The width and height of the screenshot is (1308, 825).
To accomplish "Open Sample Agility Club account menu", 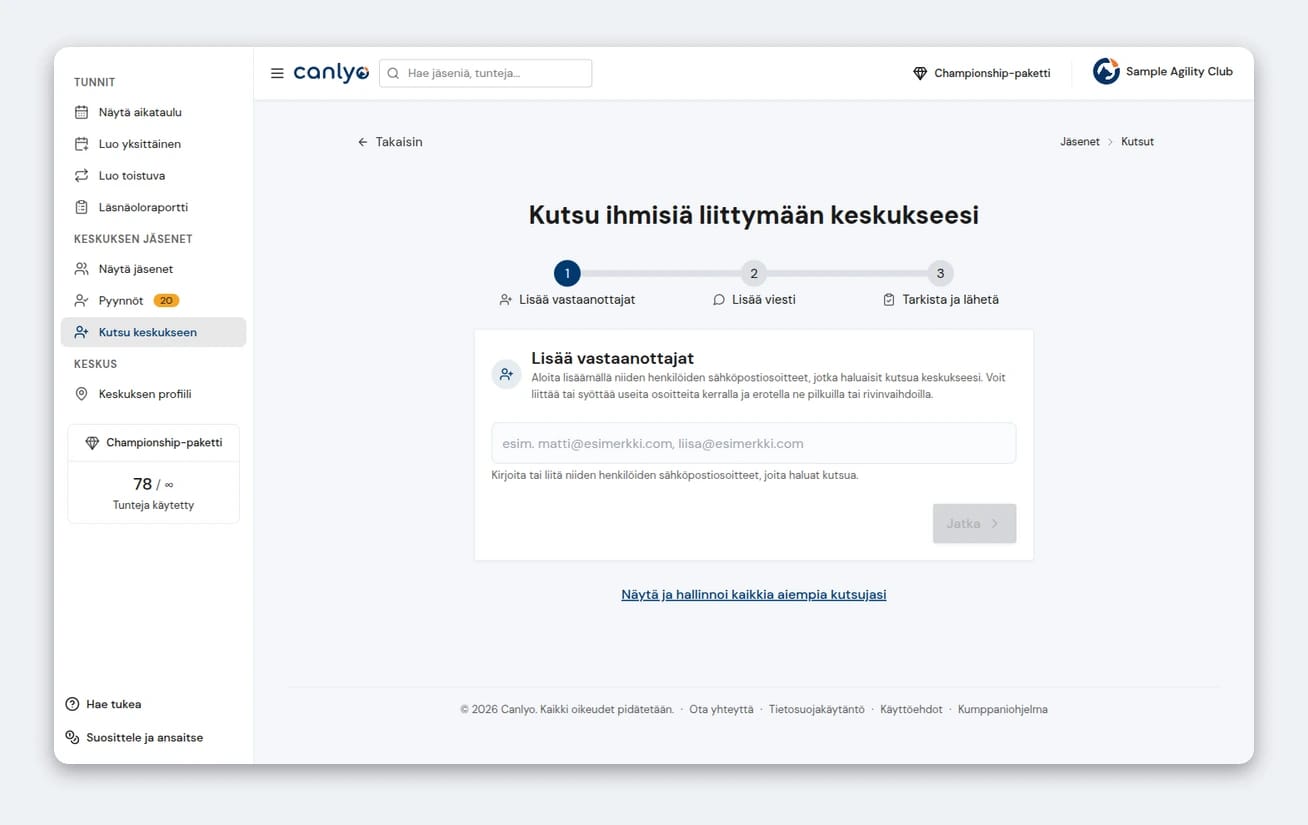I will (x=1163, y=71).
